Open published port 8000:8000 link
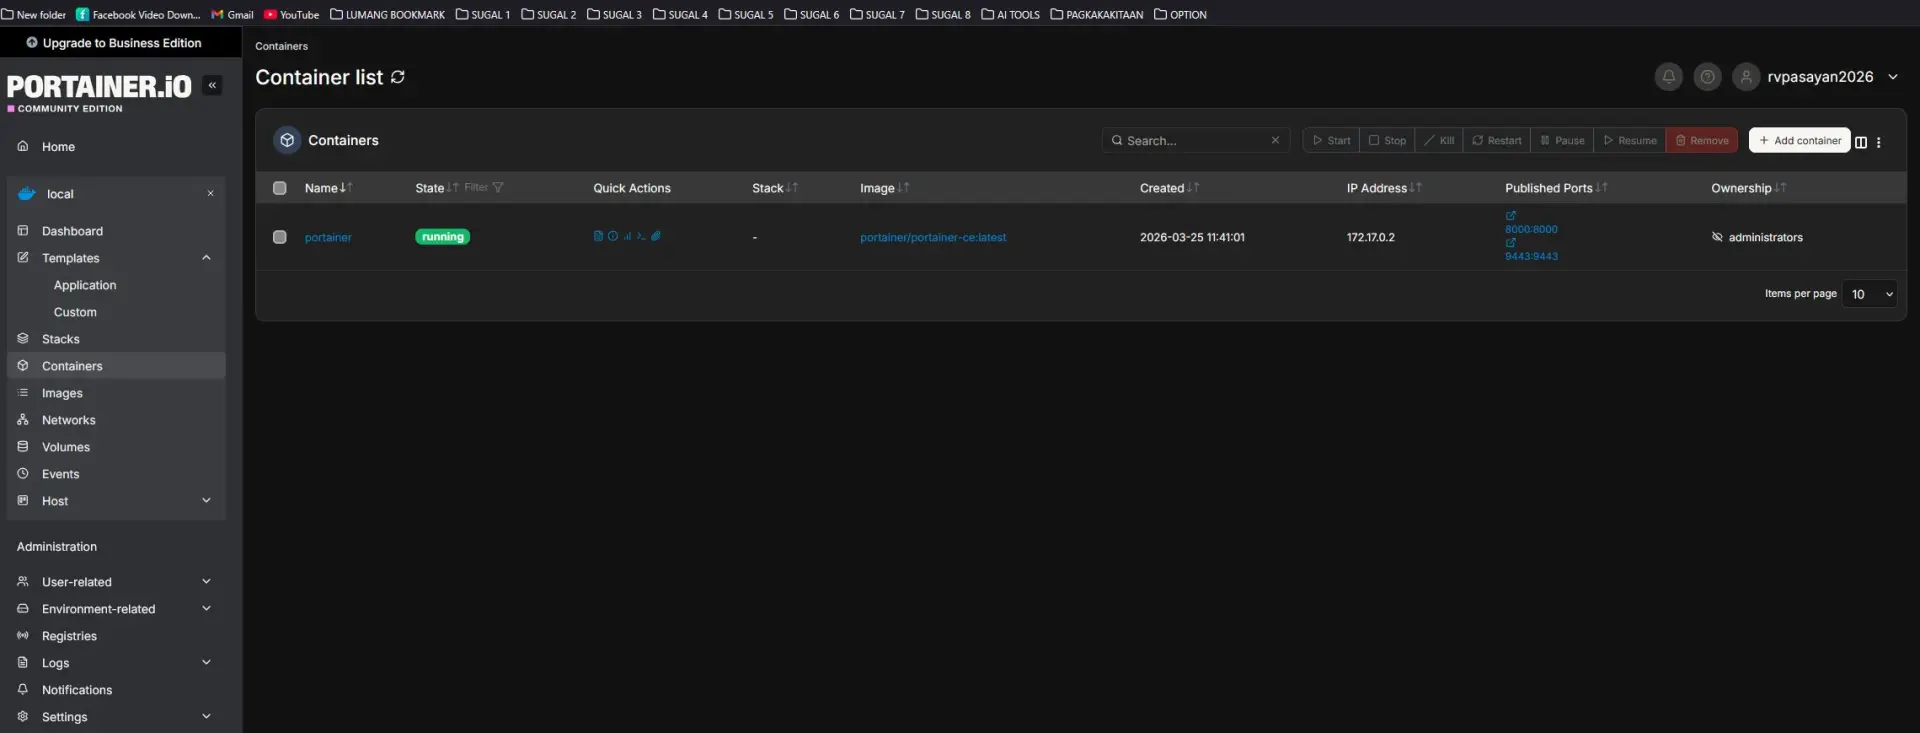 pos(1531,229)
